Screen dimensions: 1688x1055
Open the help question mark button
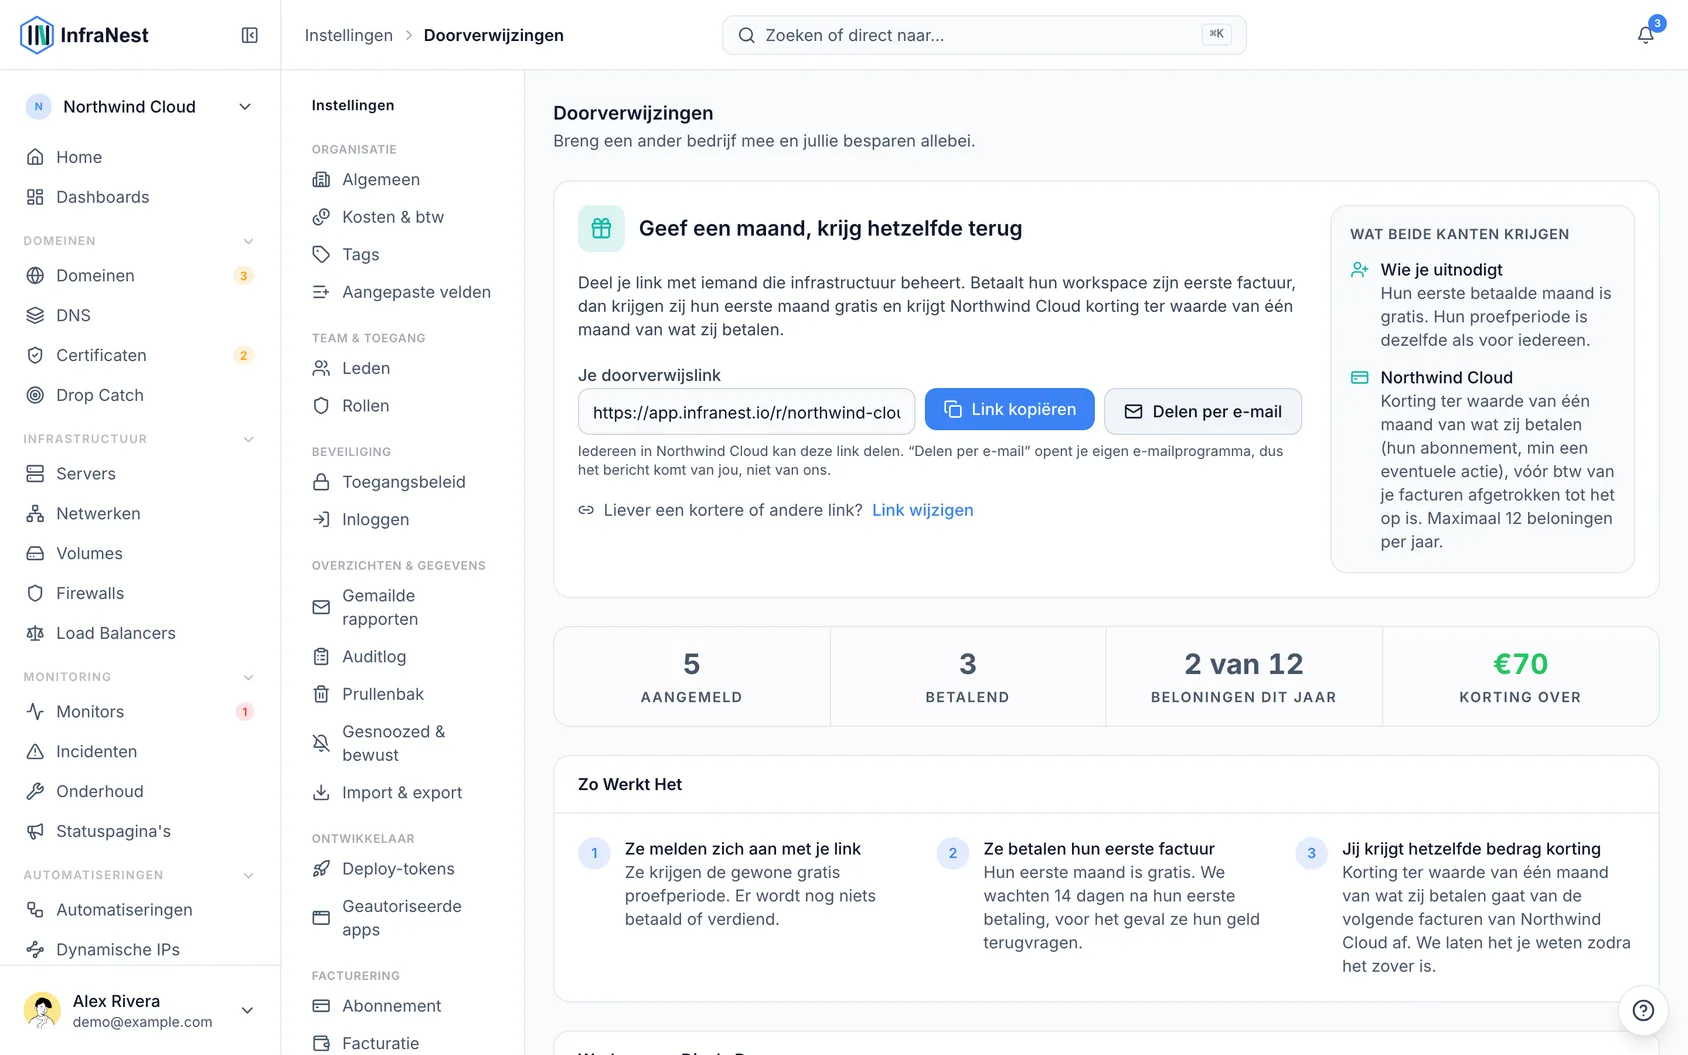coord(1643,1010)
